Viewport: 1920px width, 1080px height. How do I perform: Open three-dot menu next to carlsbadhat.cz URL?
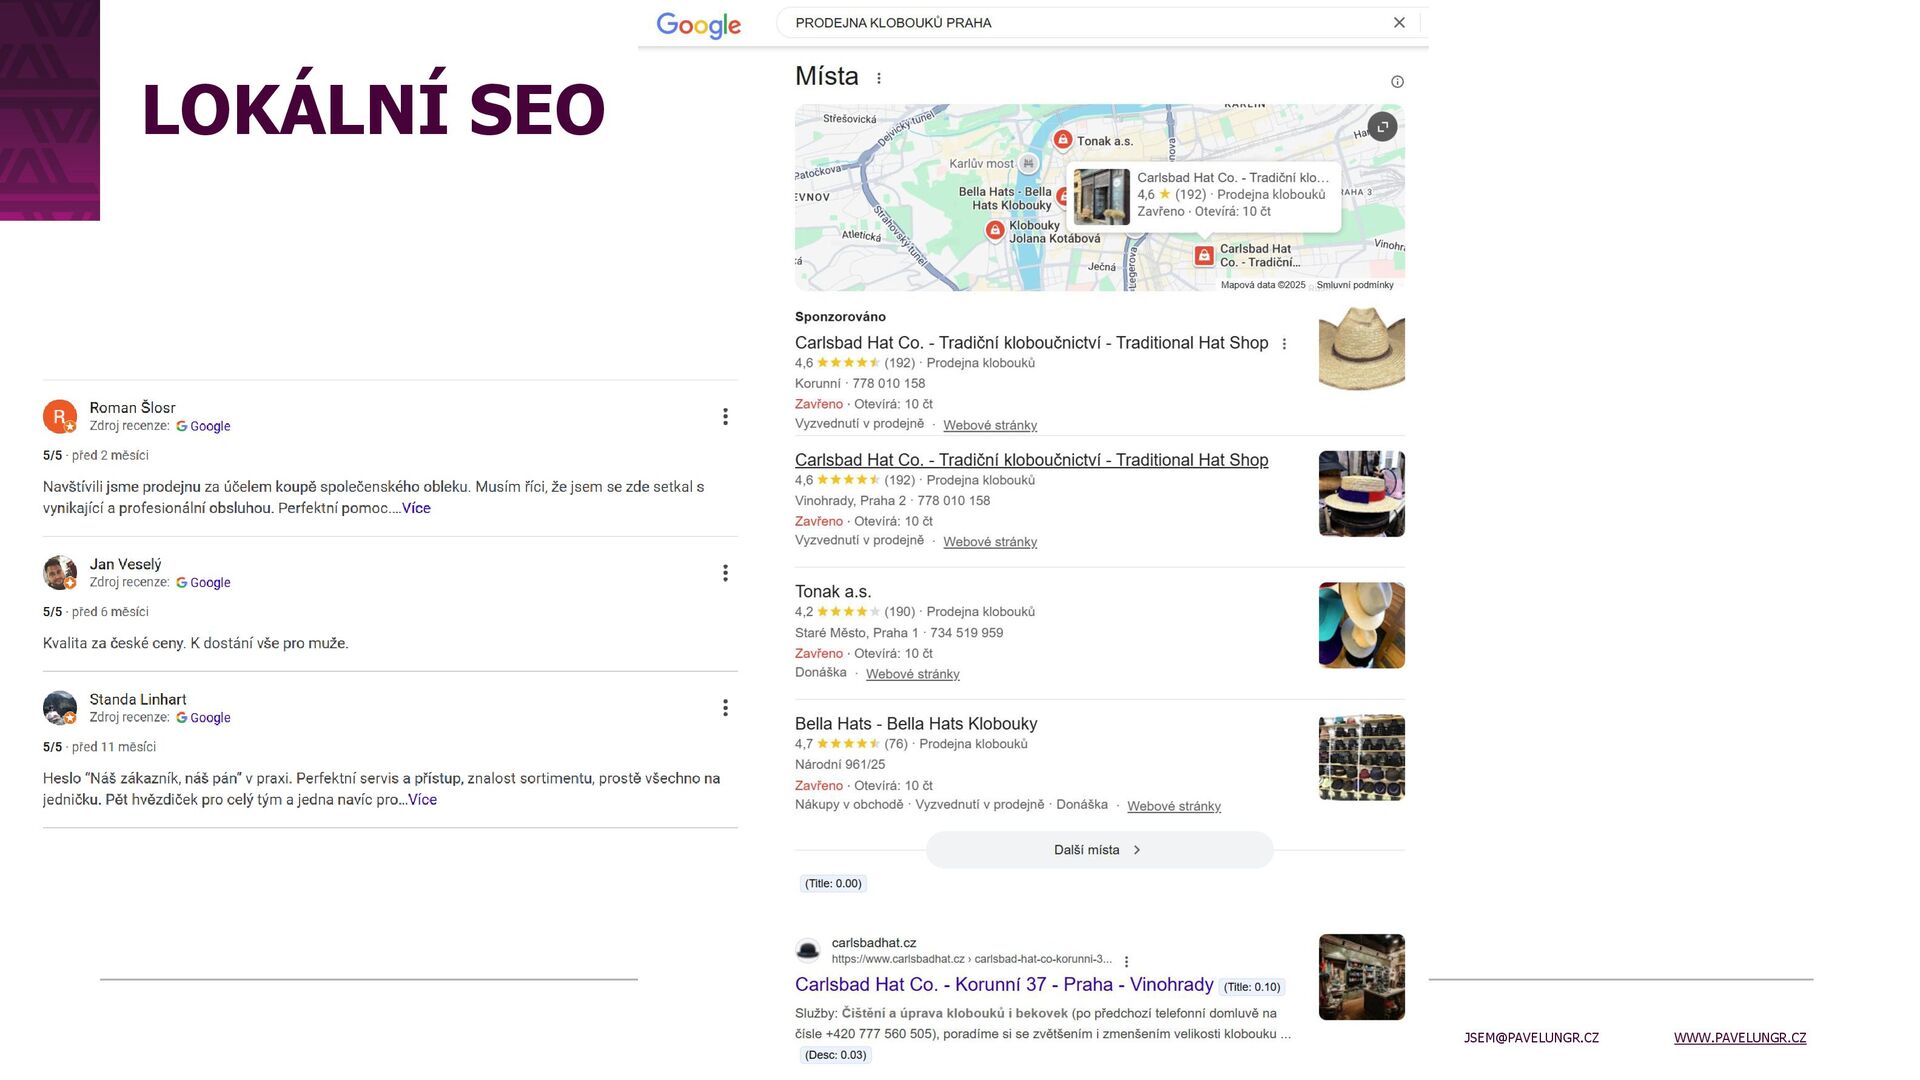(1126, 961)
